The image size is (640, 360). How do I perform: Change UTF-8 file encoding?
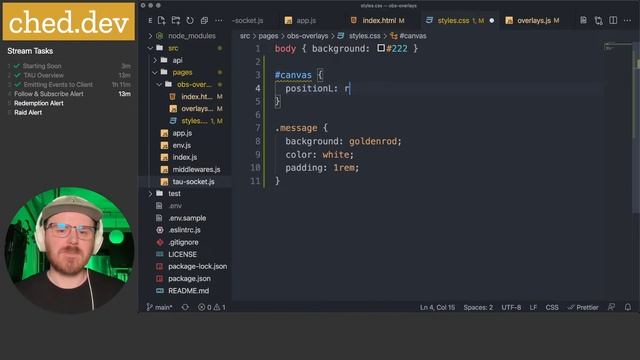pyautogui.click(x=511, y=307)
